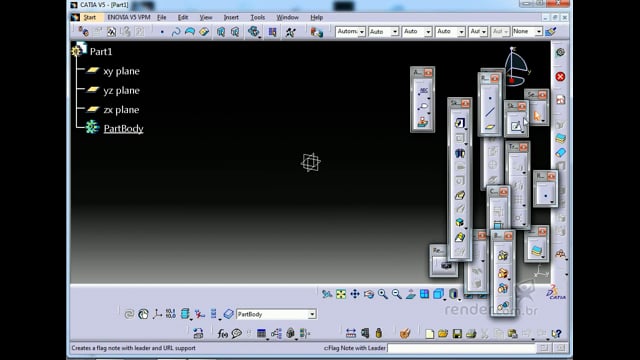Open the Start menu
The height and width of the screenshot is (360, 640).
89,17
